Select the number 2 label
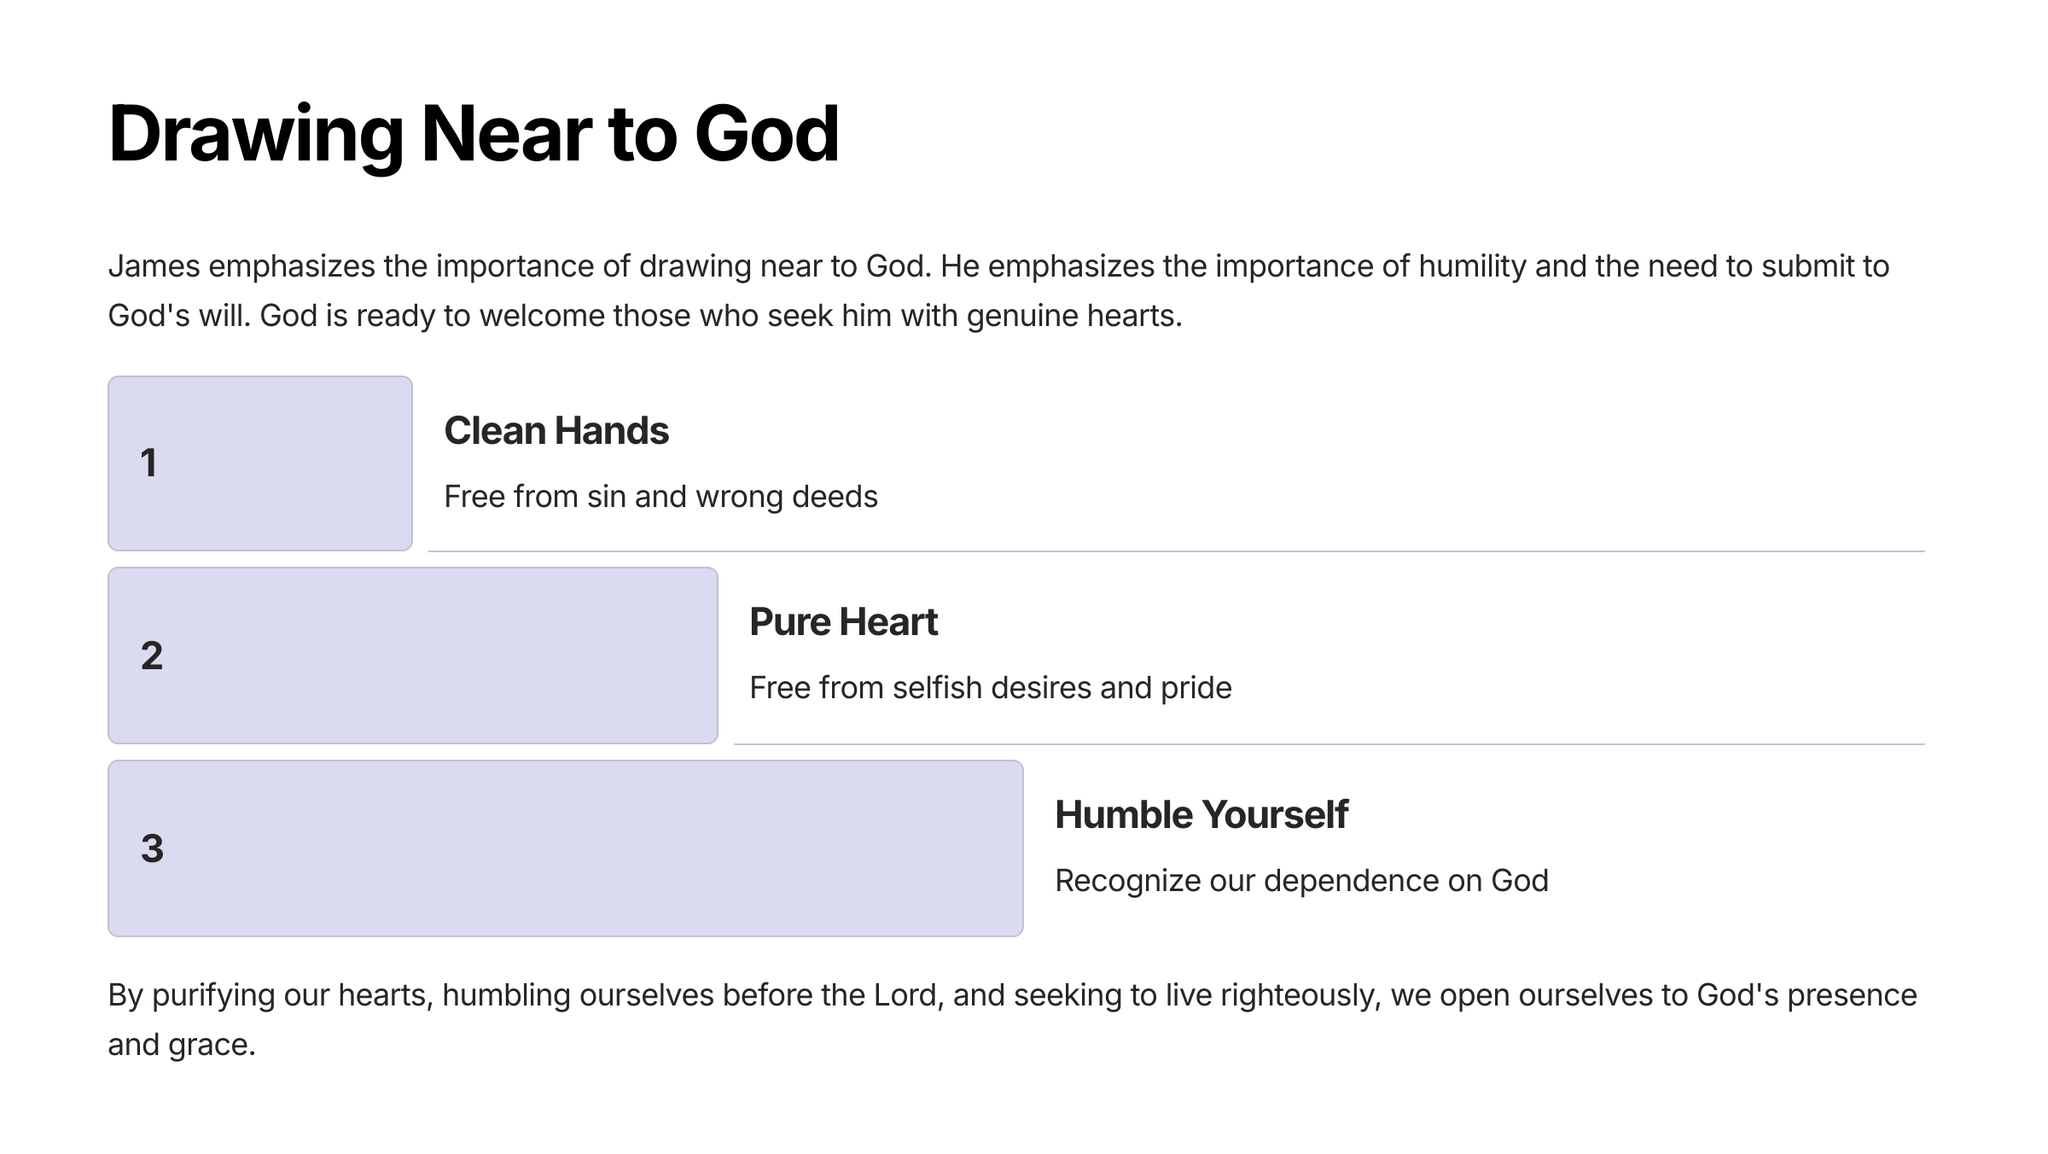This screenshot has width=2048, height=1154. [x=152, y=656]
